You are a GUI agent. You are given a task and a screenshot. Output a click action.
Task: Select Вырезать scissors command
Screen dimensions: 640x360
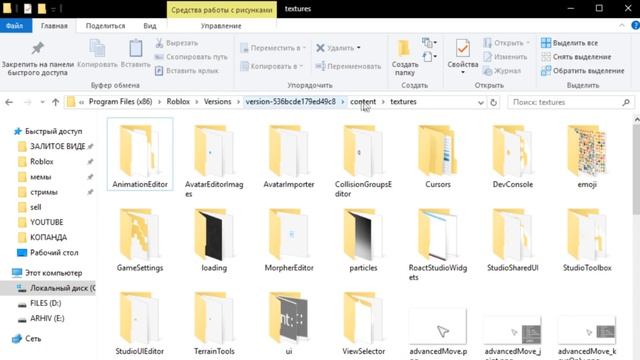[x=177, y=43]
